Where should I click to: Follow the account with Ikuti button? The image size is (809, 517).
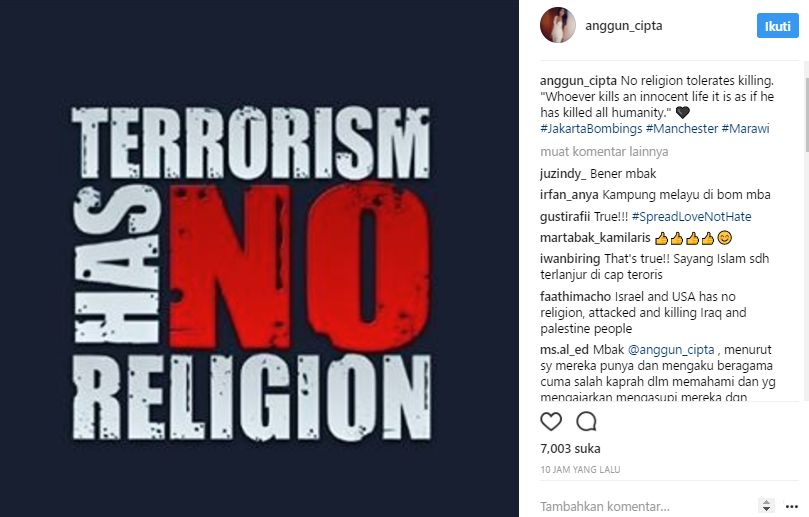778,26
